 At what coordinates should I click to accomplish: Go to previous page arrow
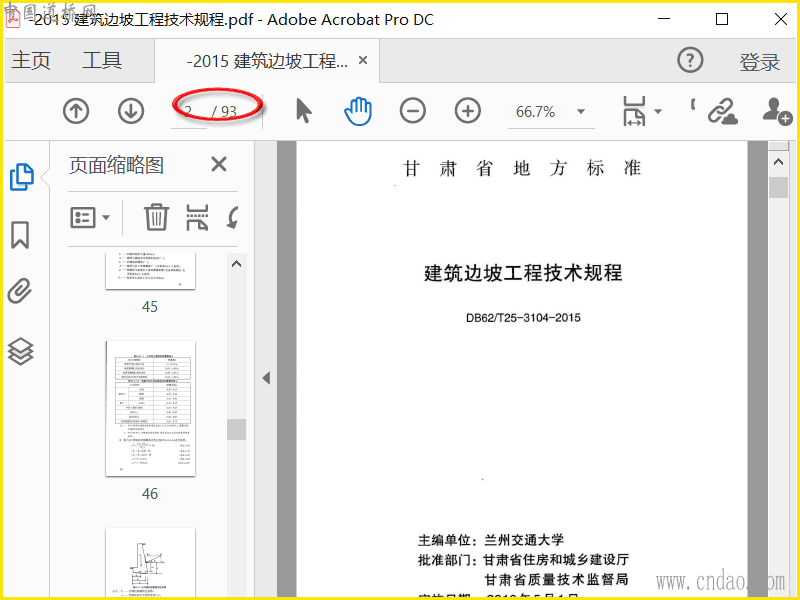tap(76, 111)
